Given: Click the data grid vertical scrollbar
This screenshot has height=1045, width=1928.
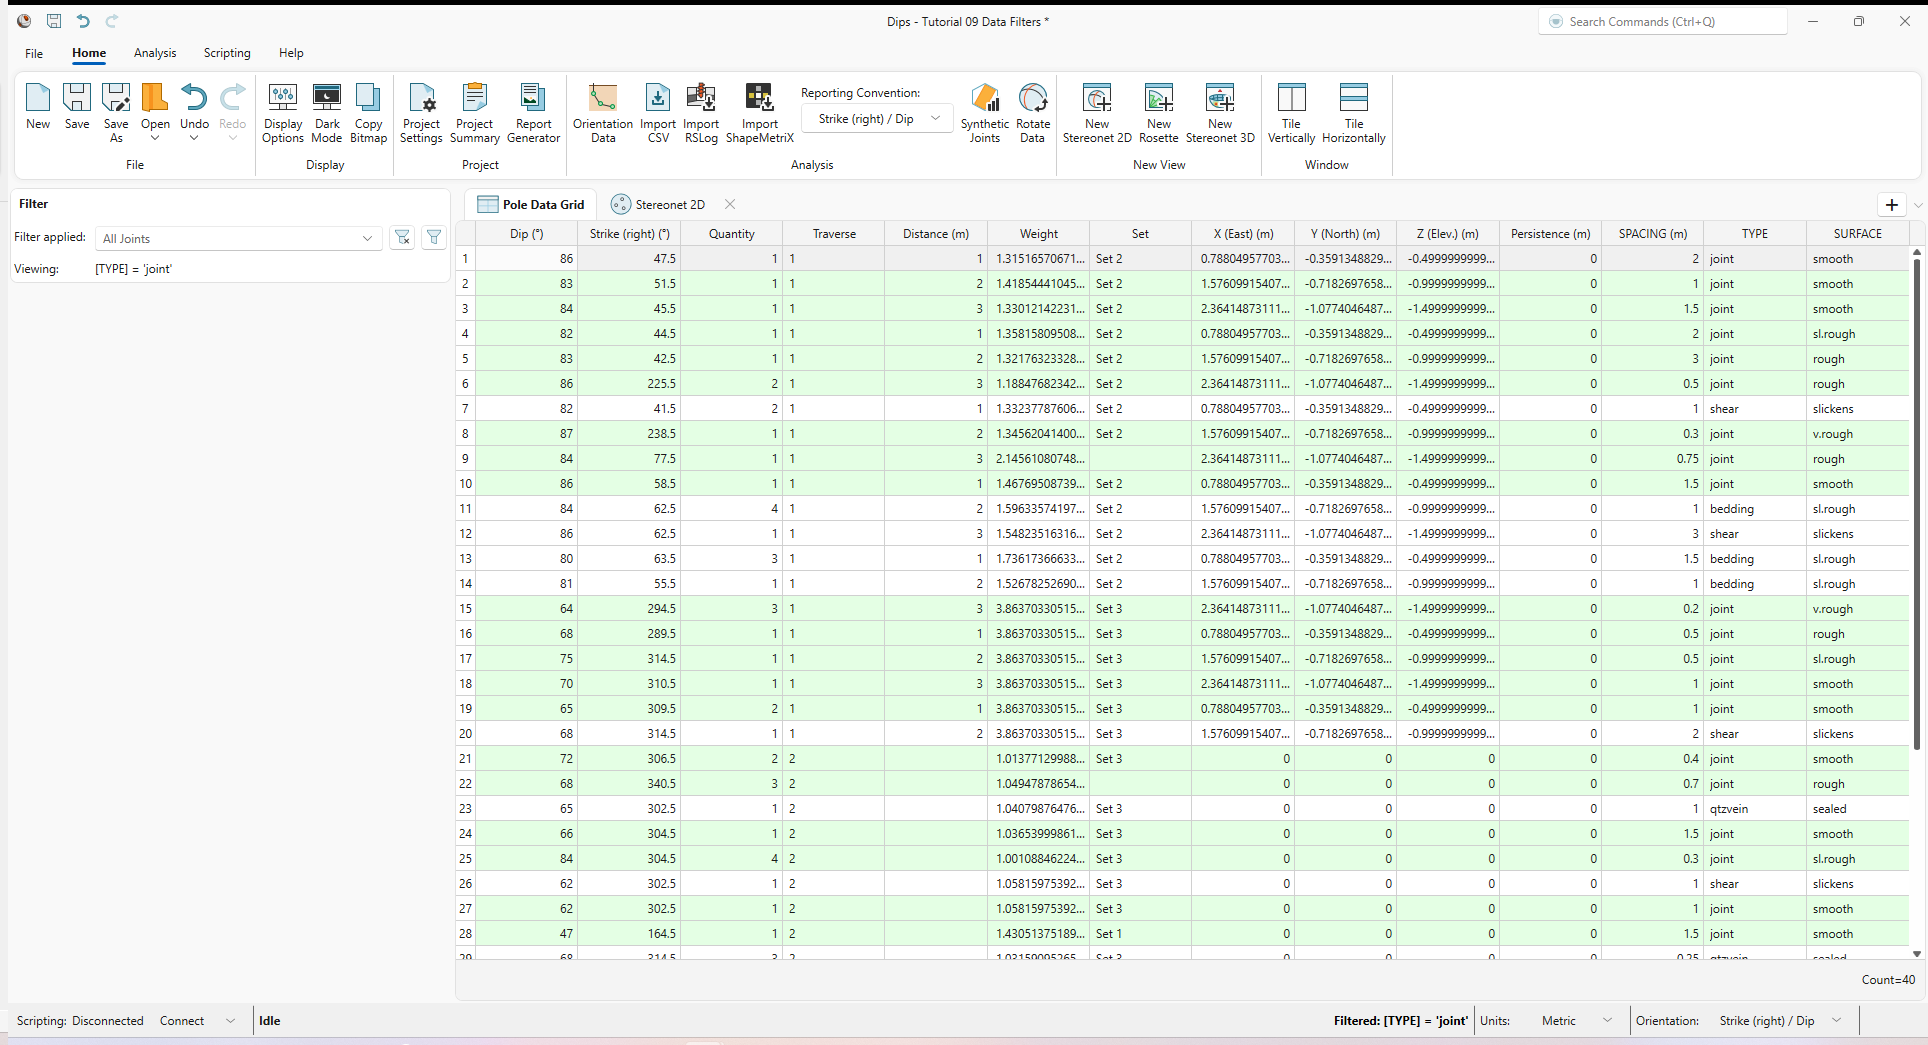Looking at the screenshot, I should click(x=1916, y=500).
